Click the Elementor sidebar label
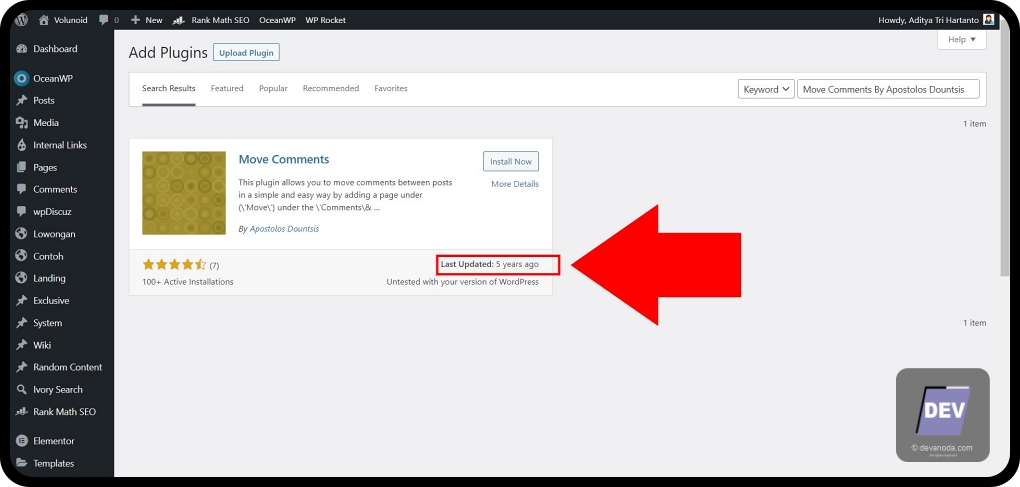Viewport: 1020px width, 487px height. (54, 441)
